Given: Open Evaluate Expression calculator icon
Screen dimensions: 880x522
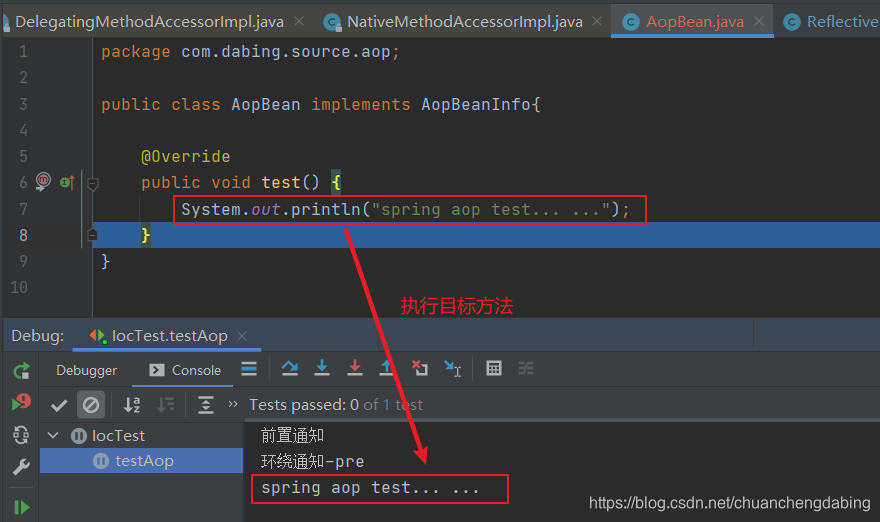Looking at the screenshot, I should pos(494,368).
